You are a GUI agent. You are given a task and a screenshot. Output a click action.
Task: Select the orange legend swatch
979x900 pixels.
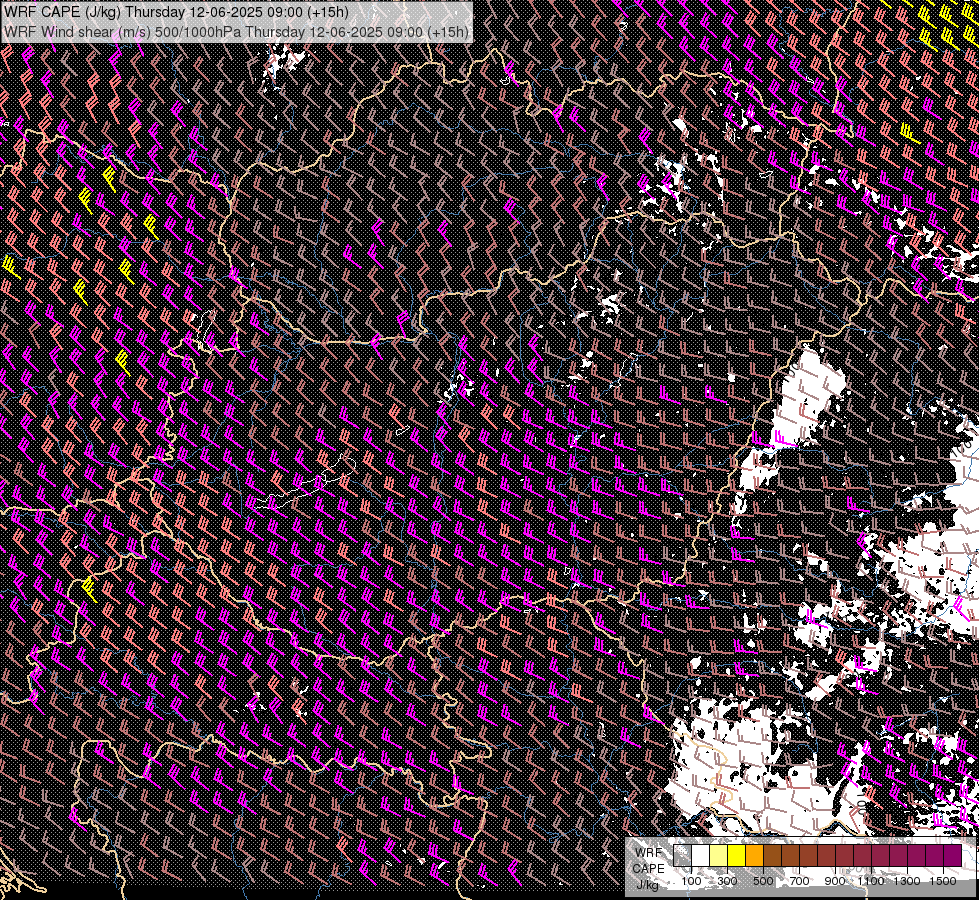pyautogui.click(x=754, y=855)
